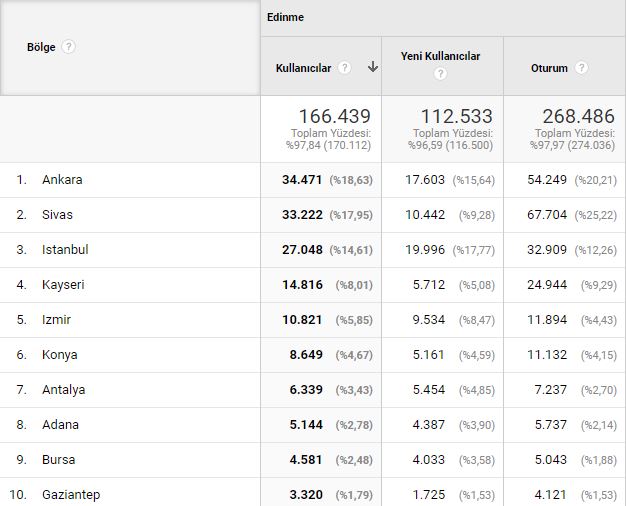Open the Kullanıcılar help question mark
626x506 pixels.
click(344, 68)
